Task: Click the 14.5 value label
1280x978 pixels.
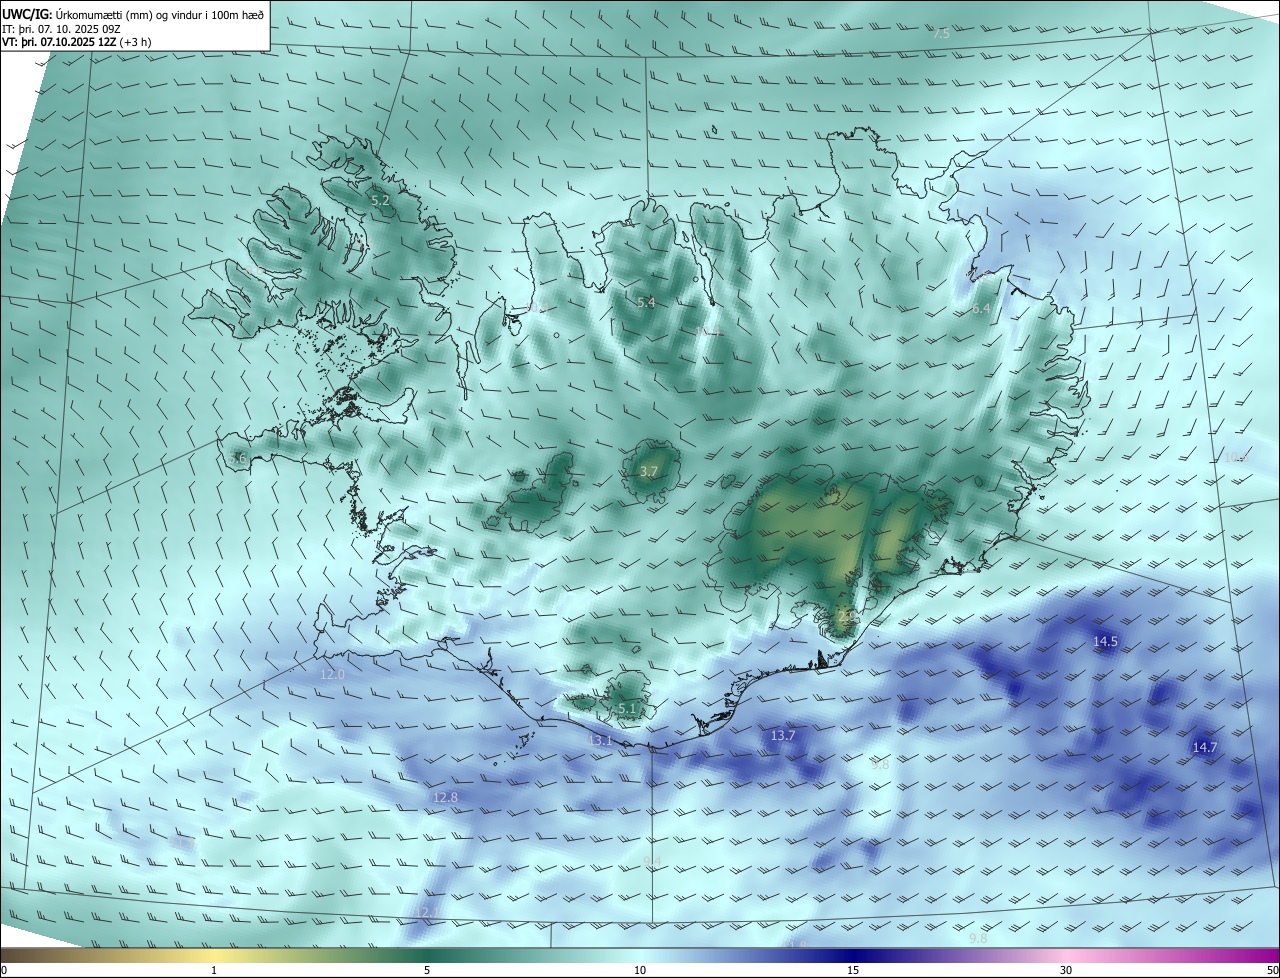Action: tap(1105, 641)
